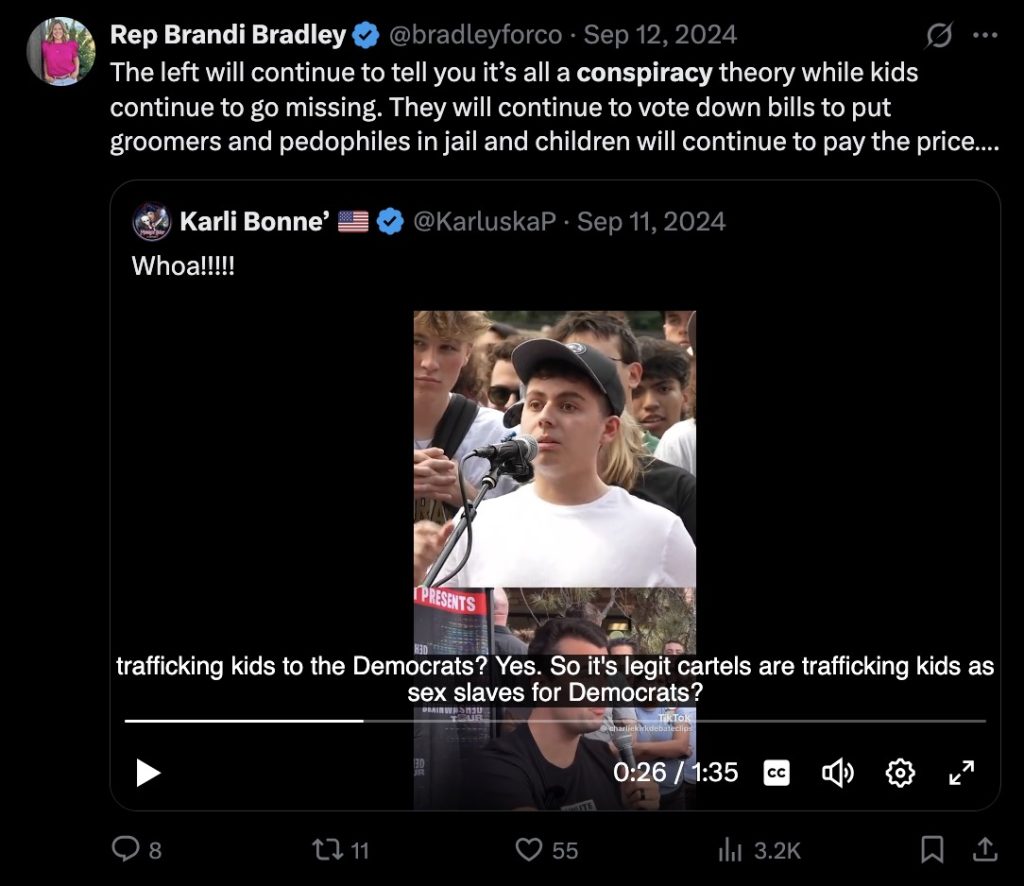Mute the video sound
This screenshot has width=1024, height=886.
837,772
